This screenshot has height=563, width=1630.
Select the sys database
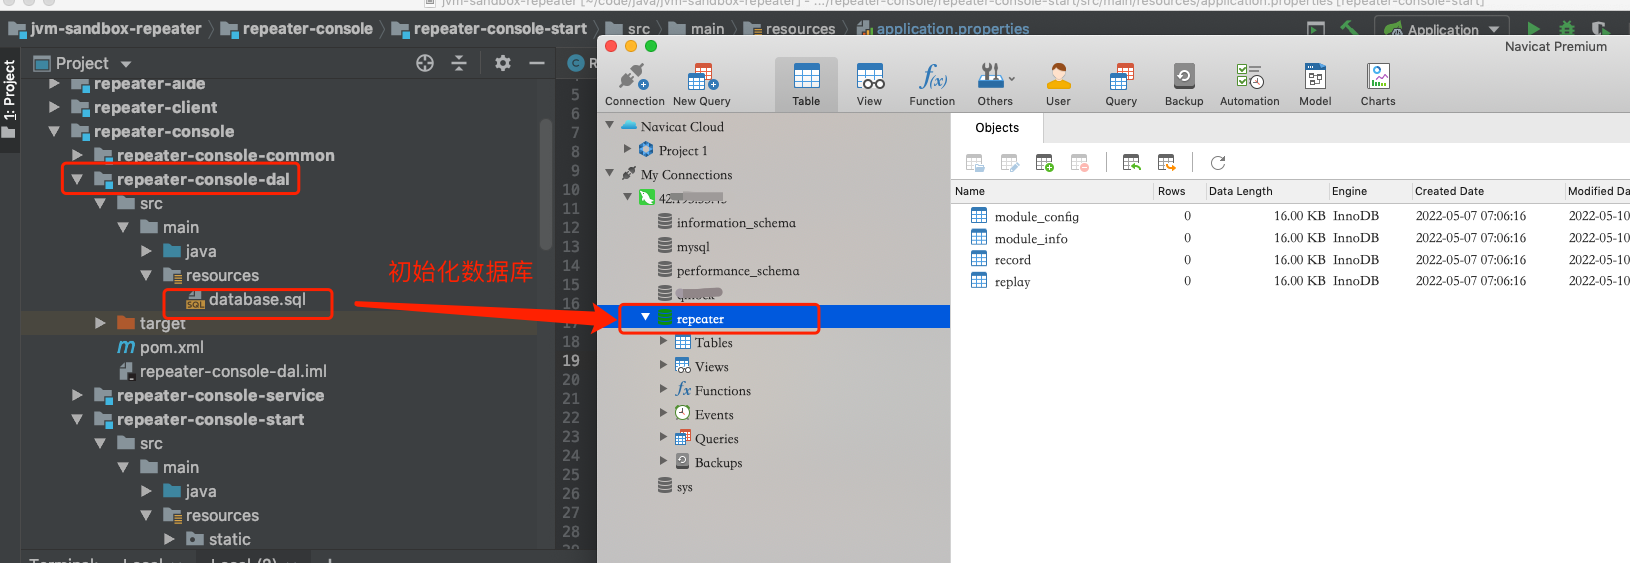coord(684,487)
